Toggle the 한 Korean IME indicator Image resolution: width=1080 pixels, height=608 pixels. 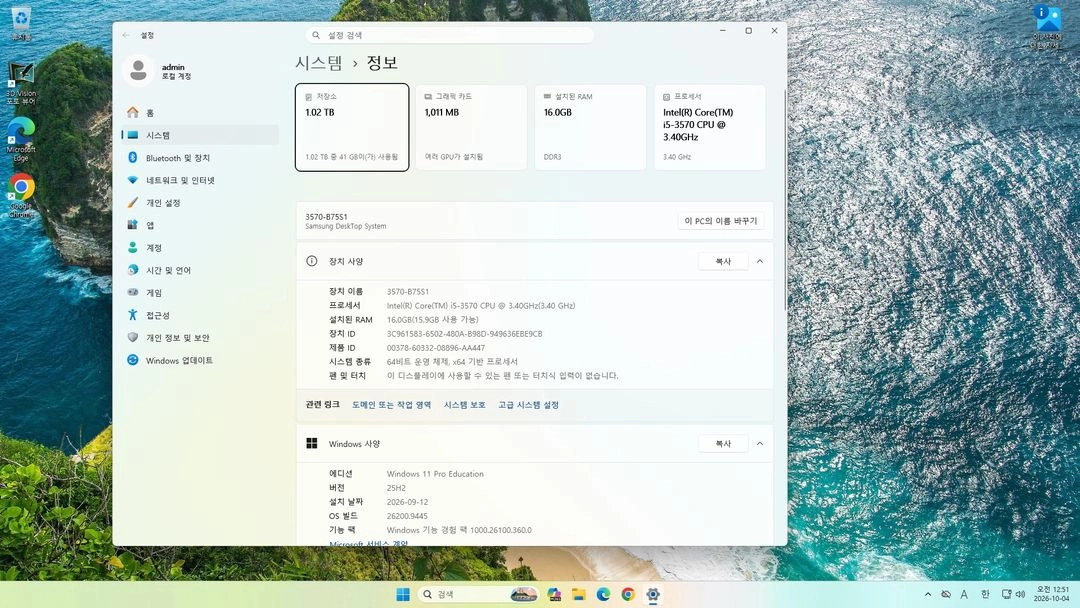(x=985, y=594)
